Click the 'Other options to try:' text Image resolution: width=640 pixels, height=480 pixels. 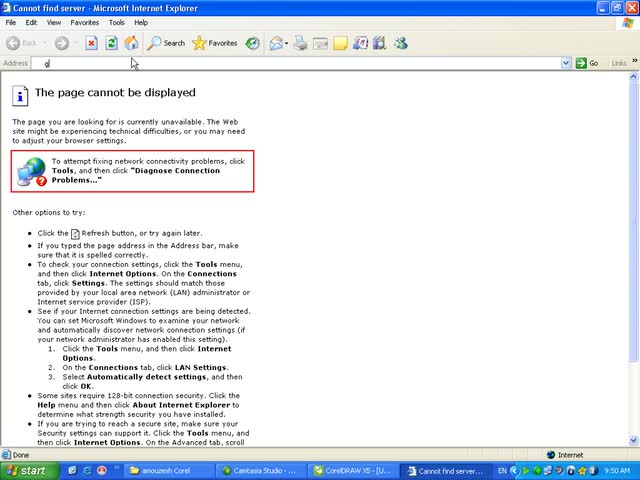click(x=49, y=213)
